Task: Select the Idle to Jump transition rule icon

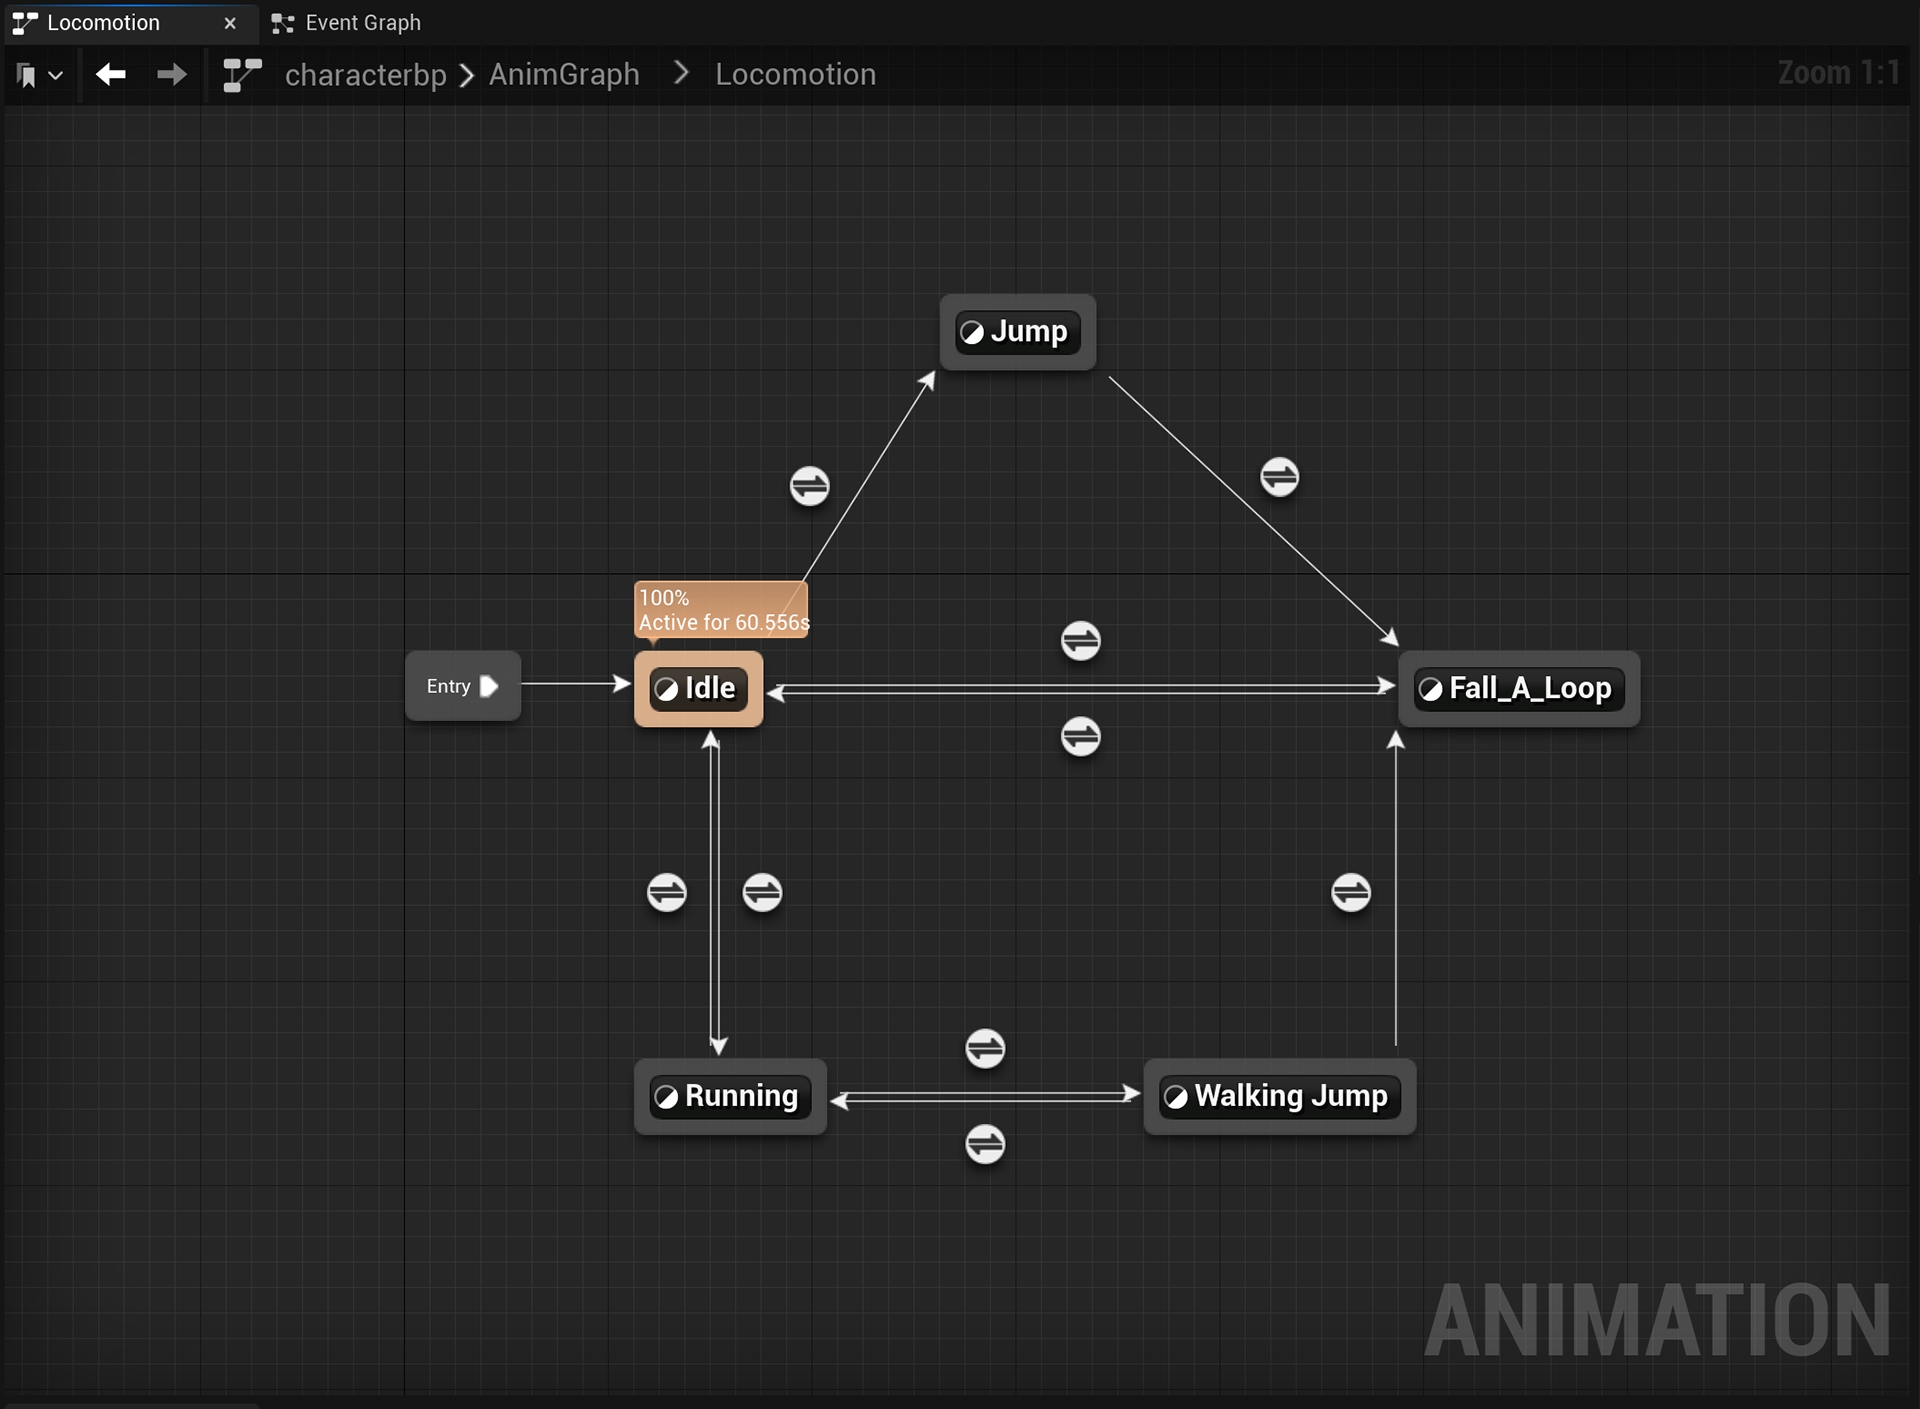Action: [x=809, y=486]
